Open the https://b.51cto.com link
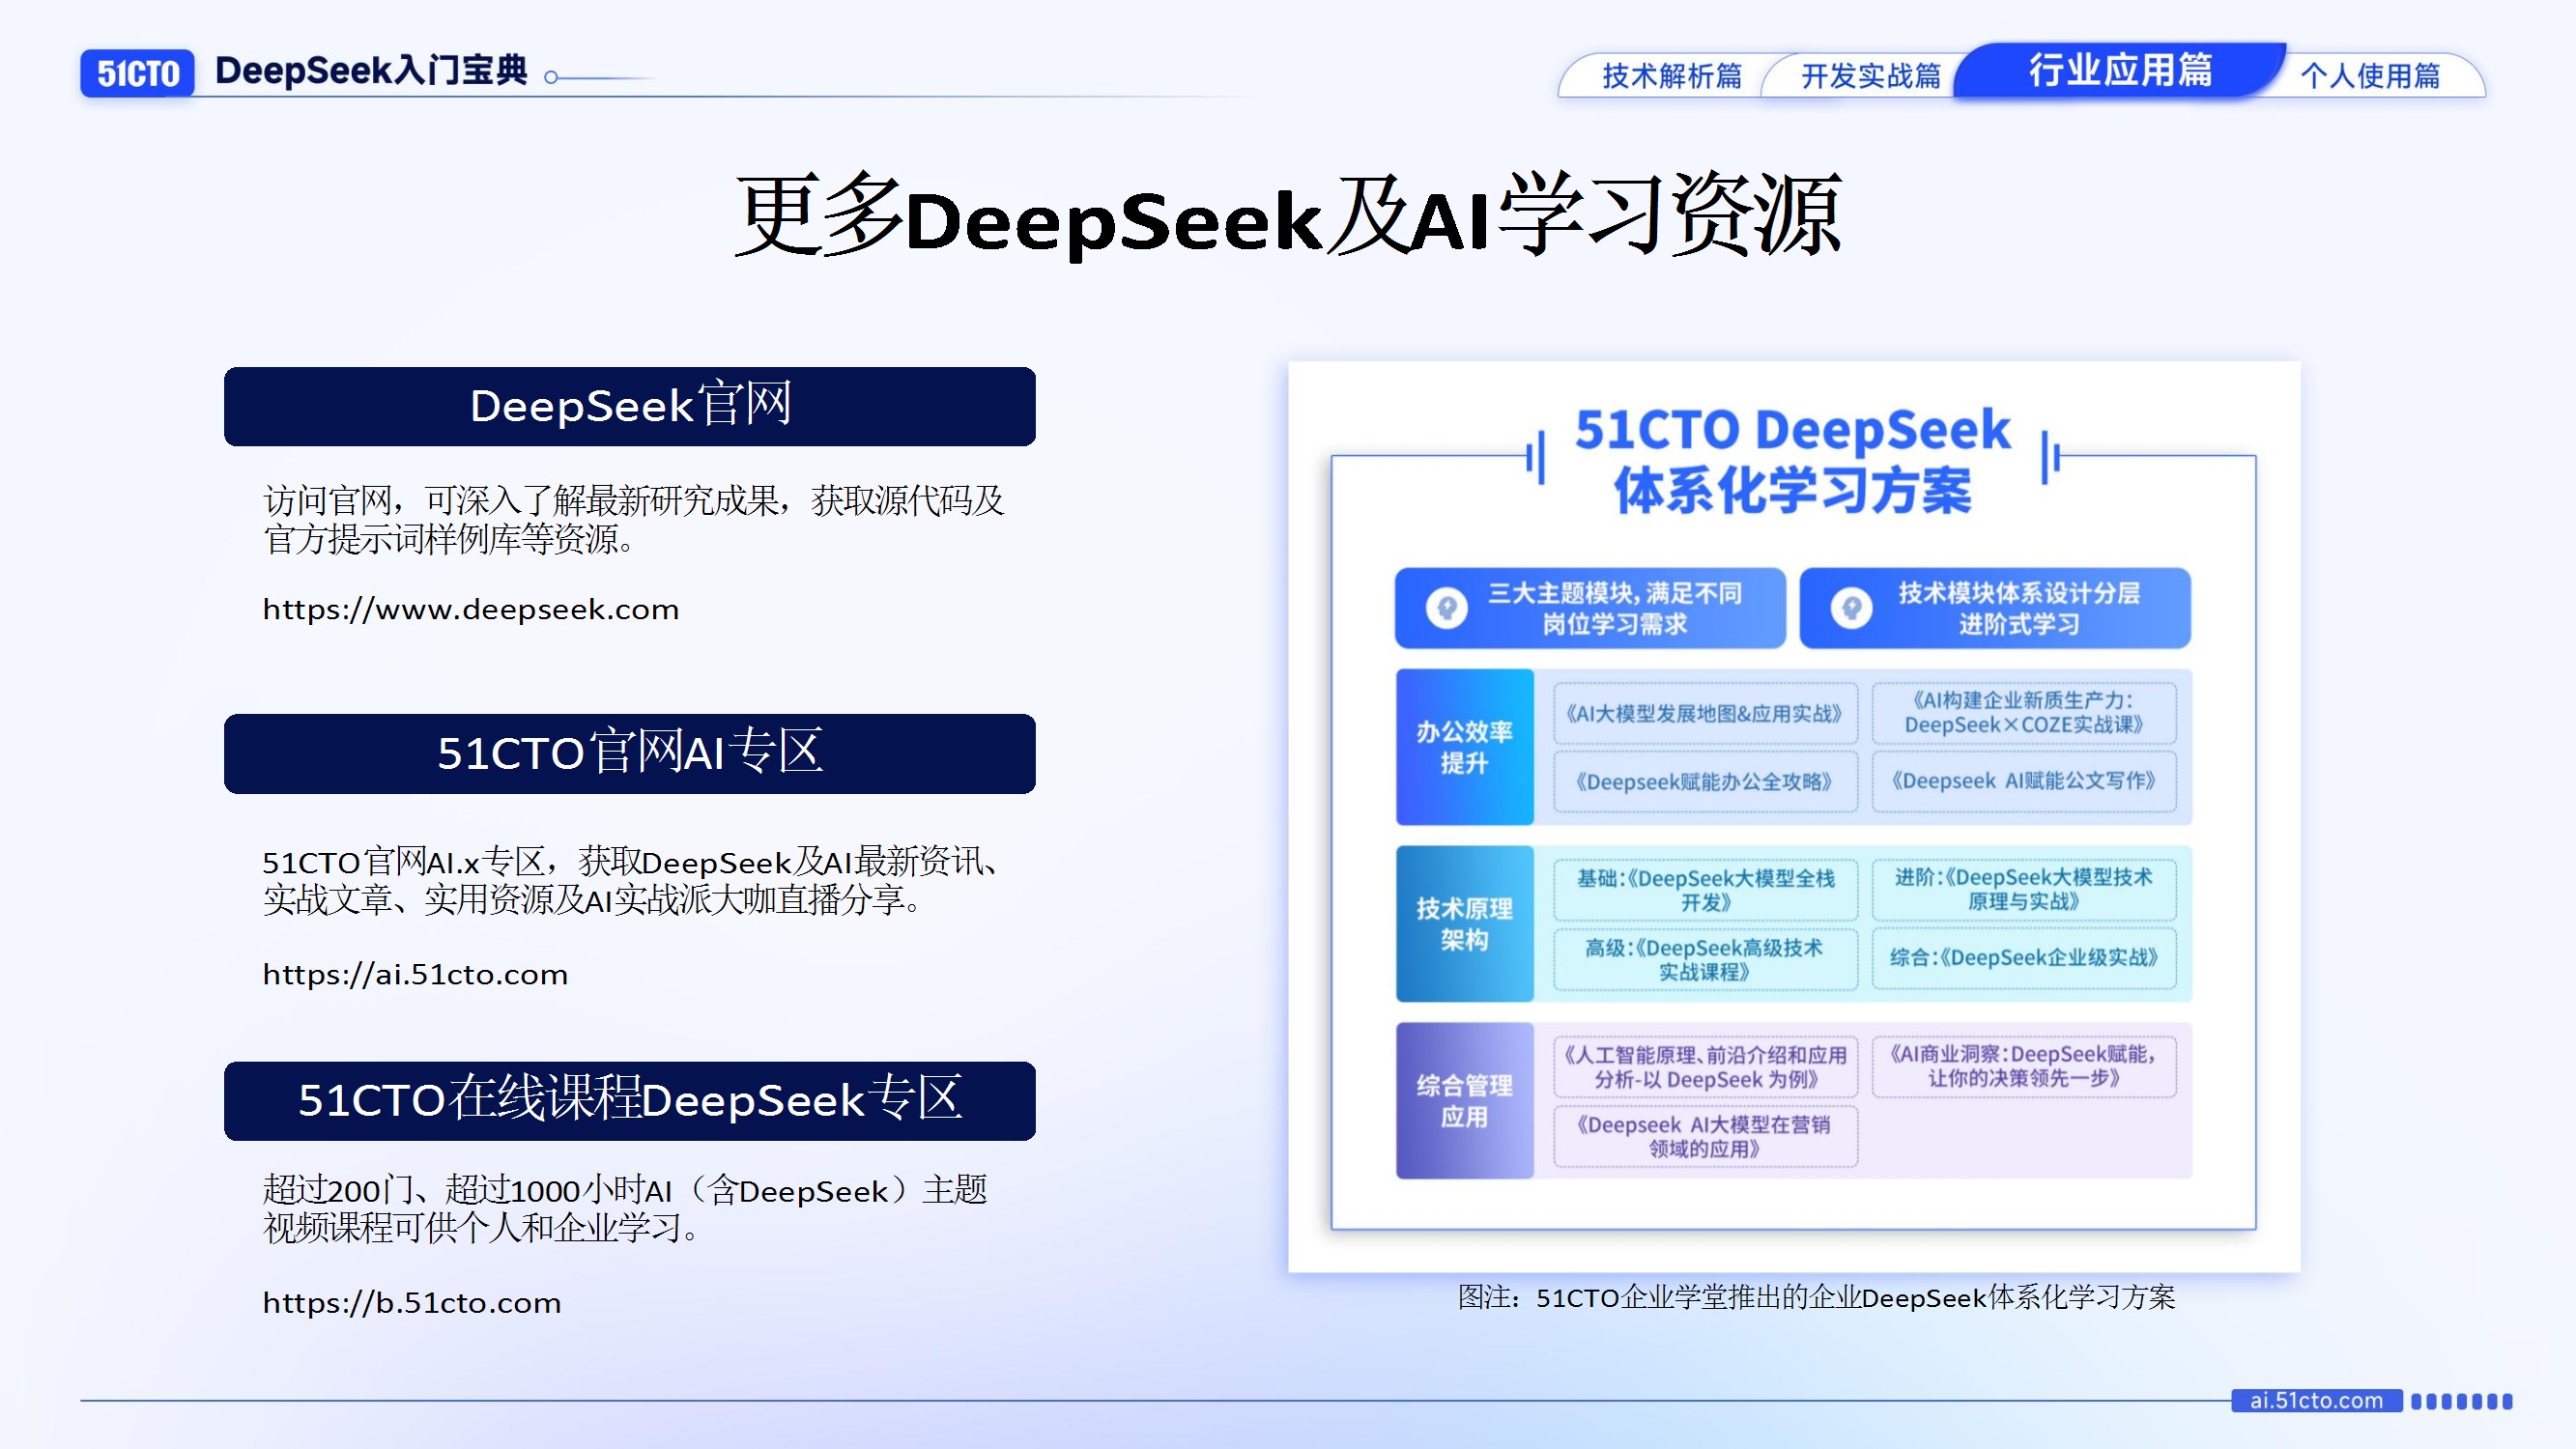 (x=411, y=1302)
